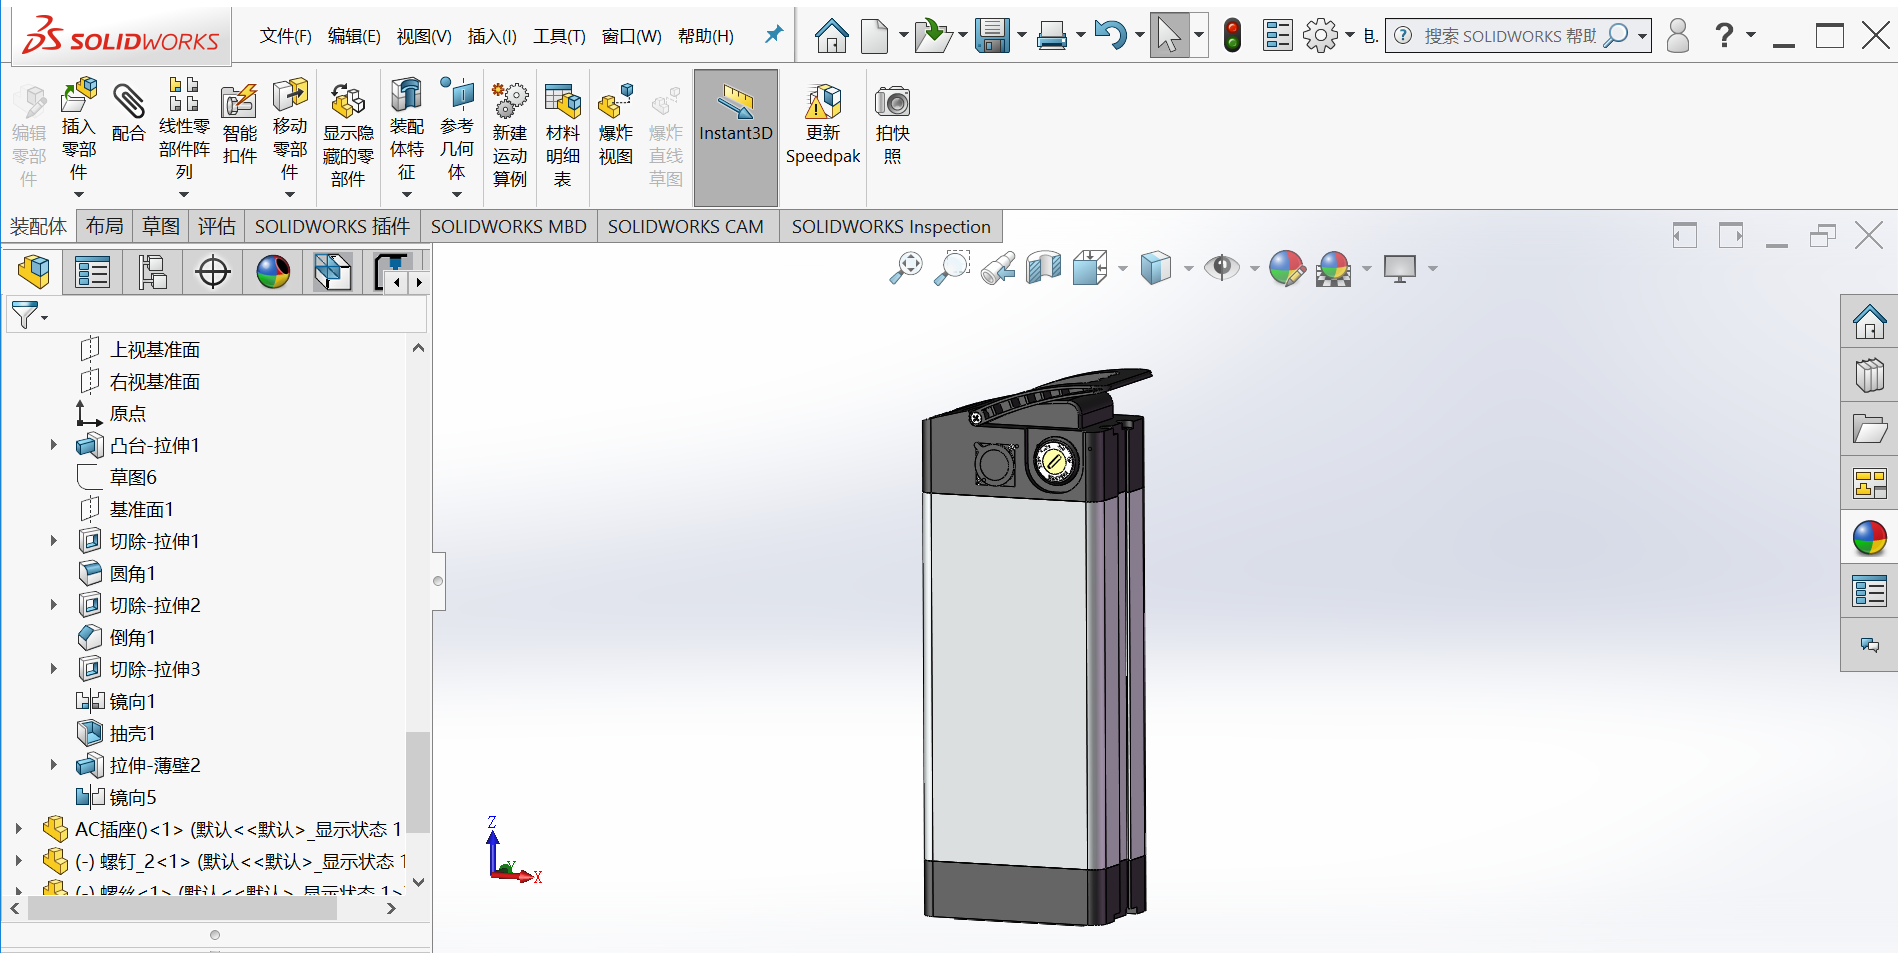The height and width of the screenshot is (953, 1898).
Task: Expand the AC插座() component node
Action: [x=18, y=829]
